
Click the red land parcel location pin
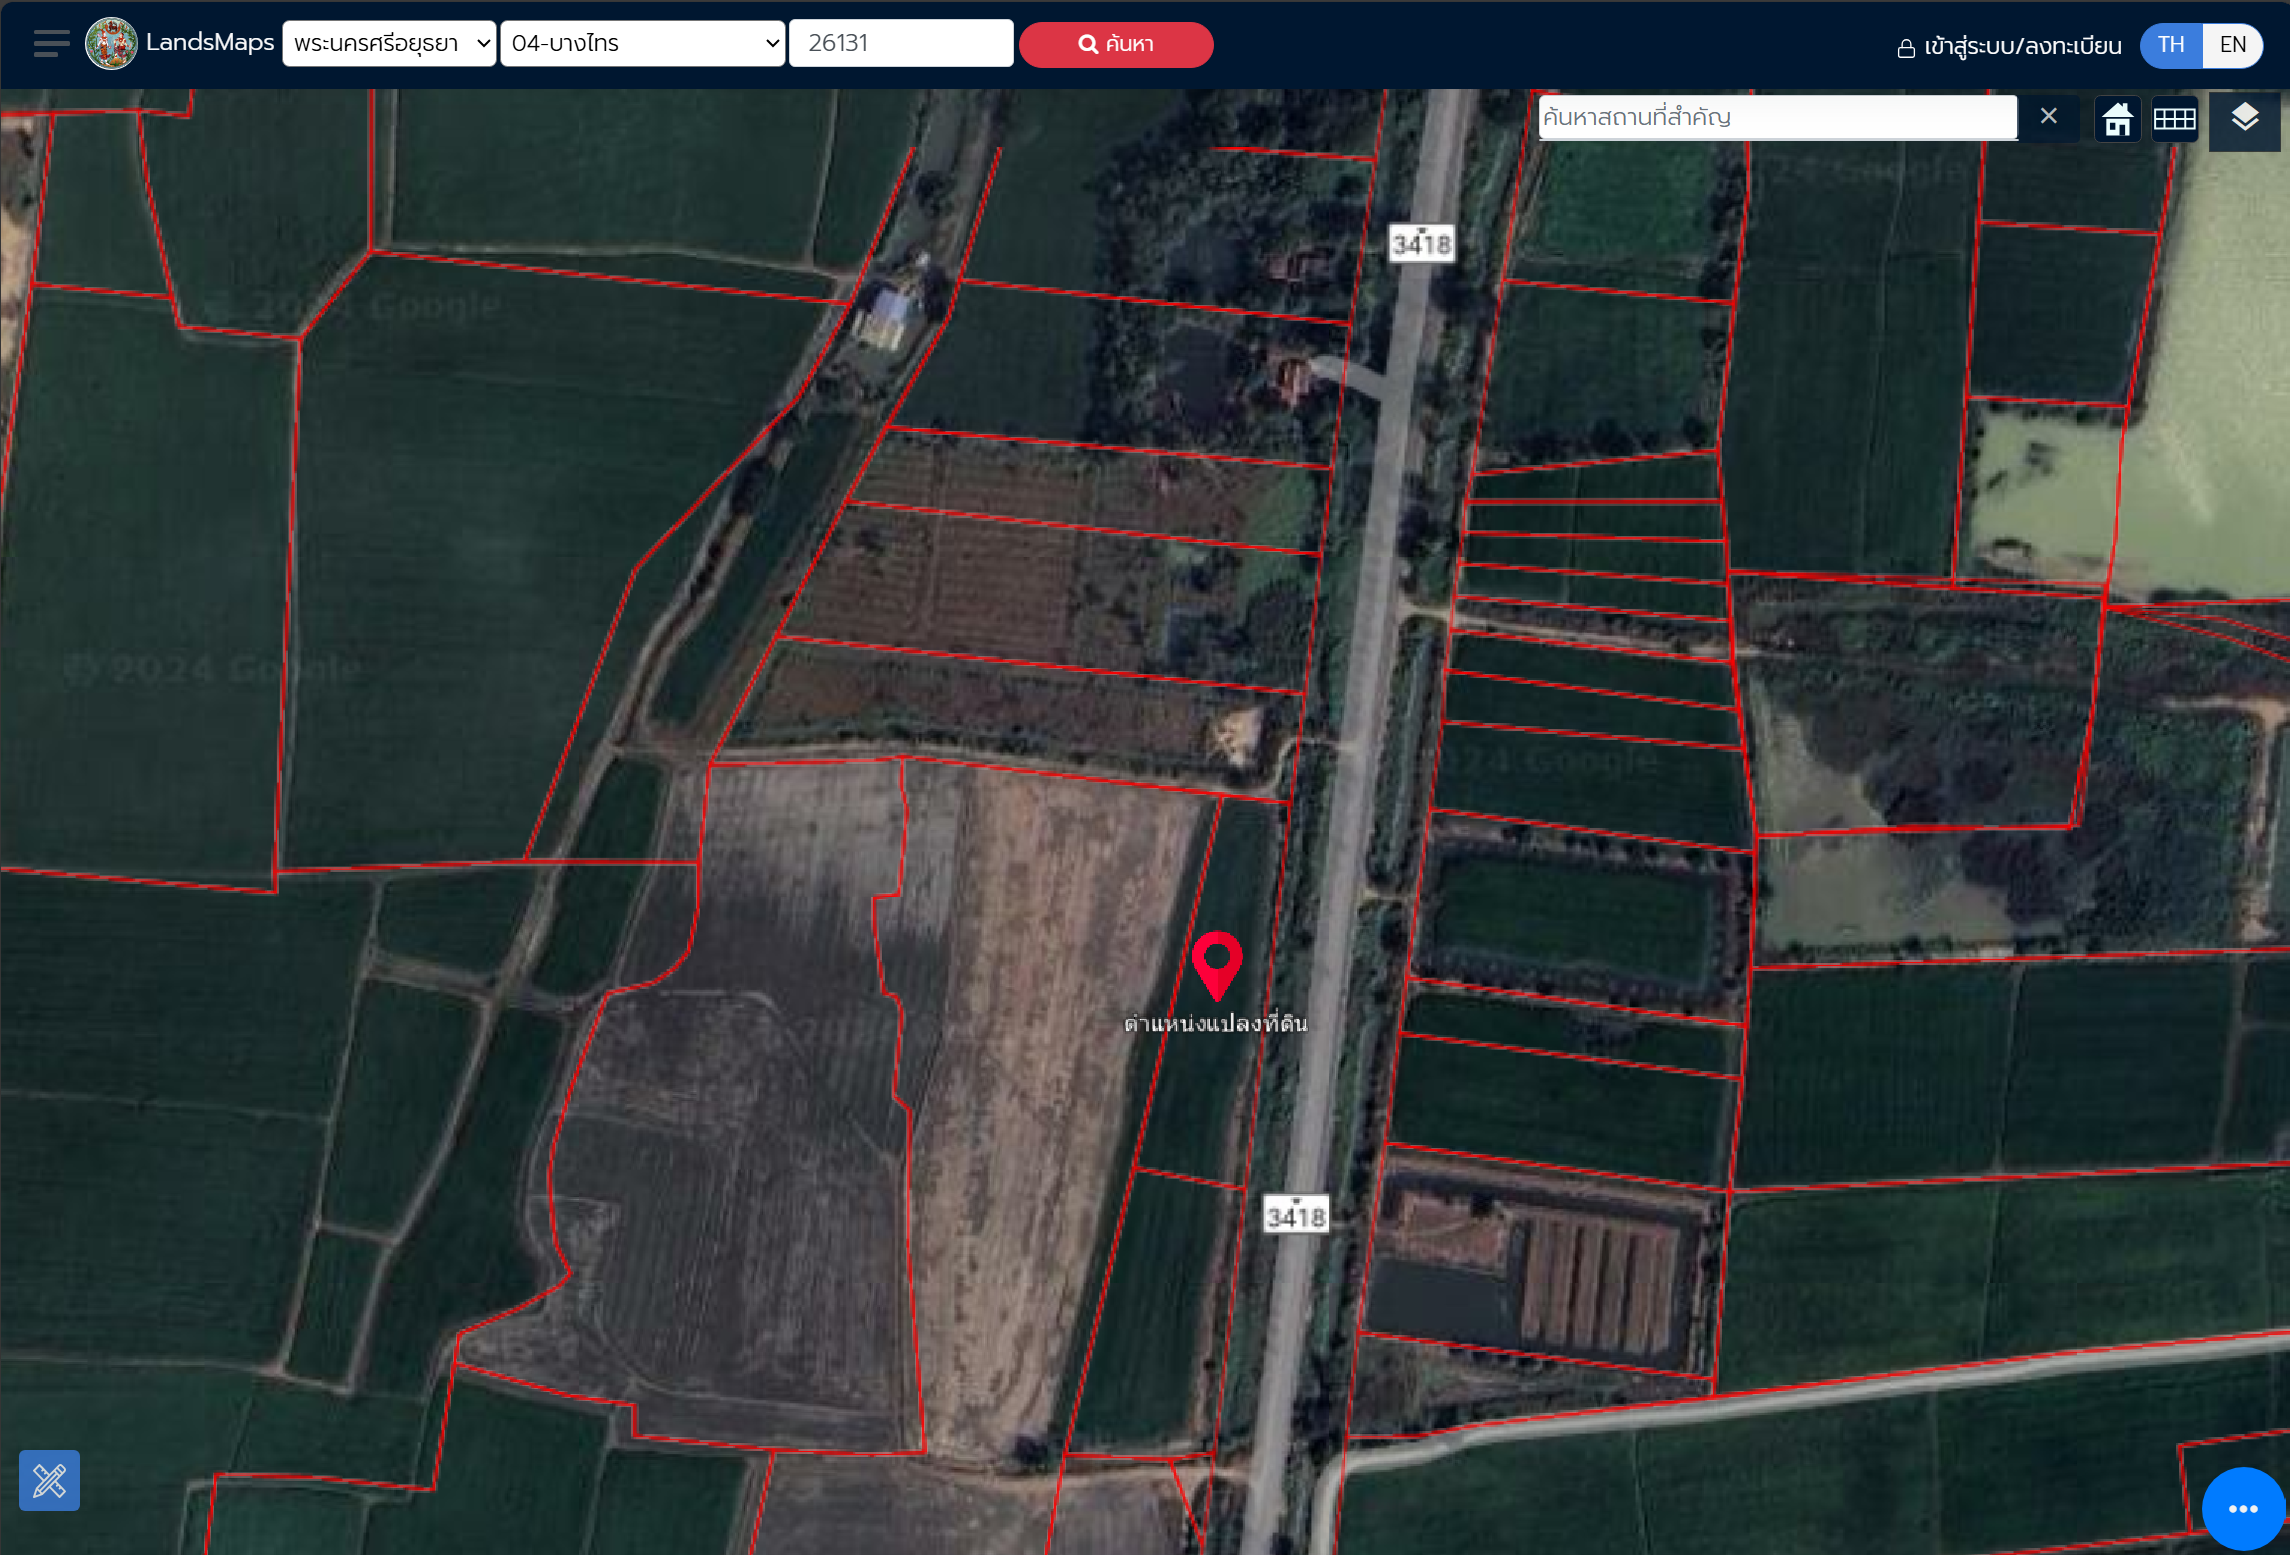1216,964
